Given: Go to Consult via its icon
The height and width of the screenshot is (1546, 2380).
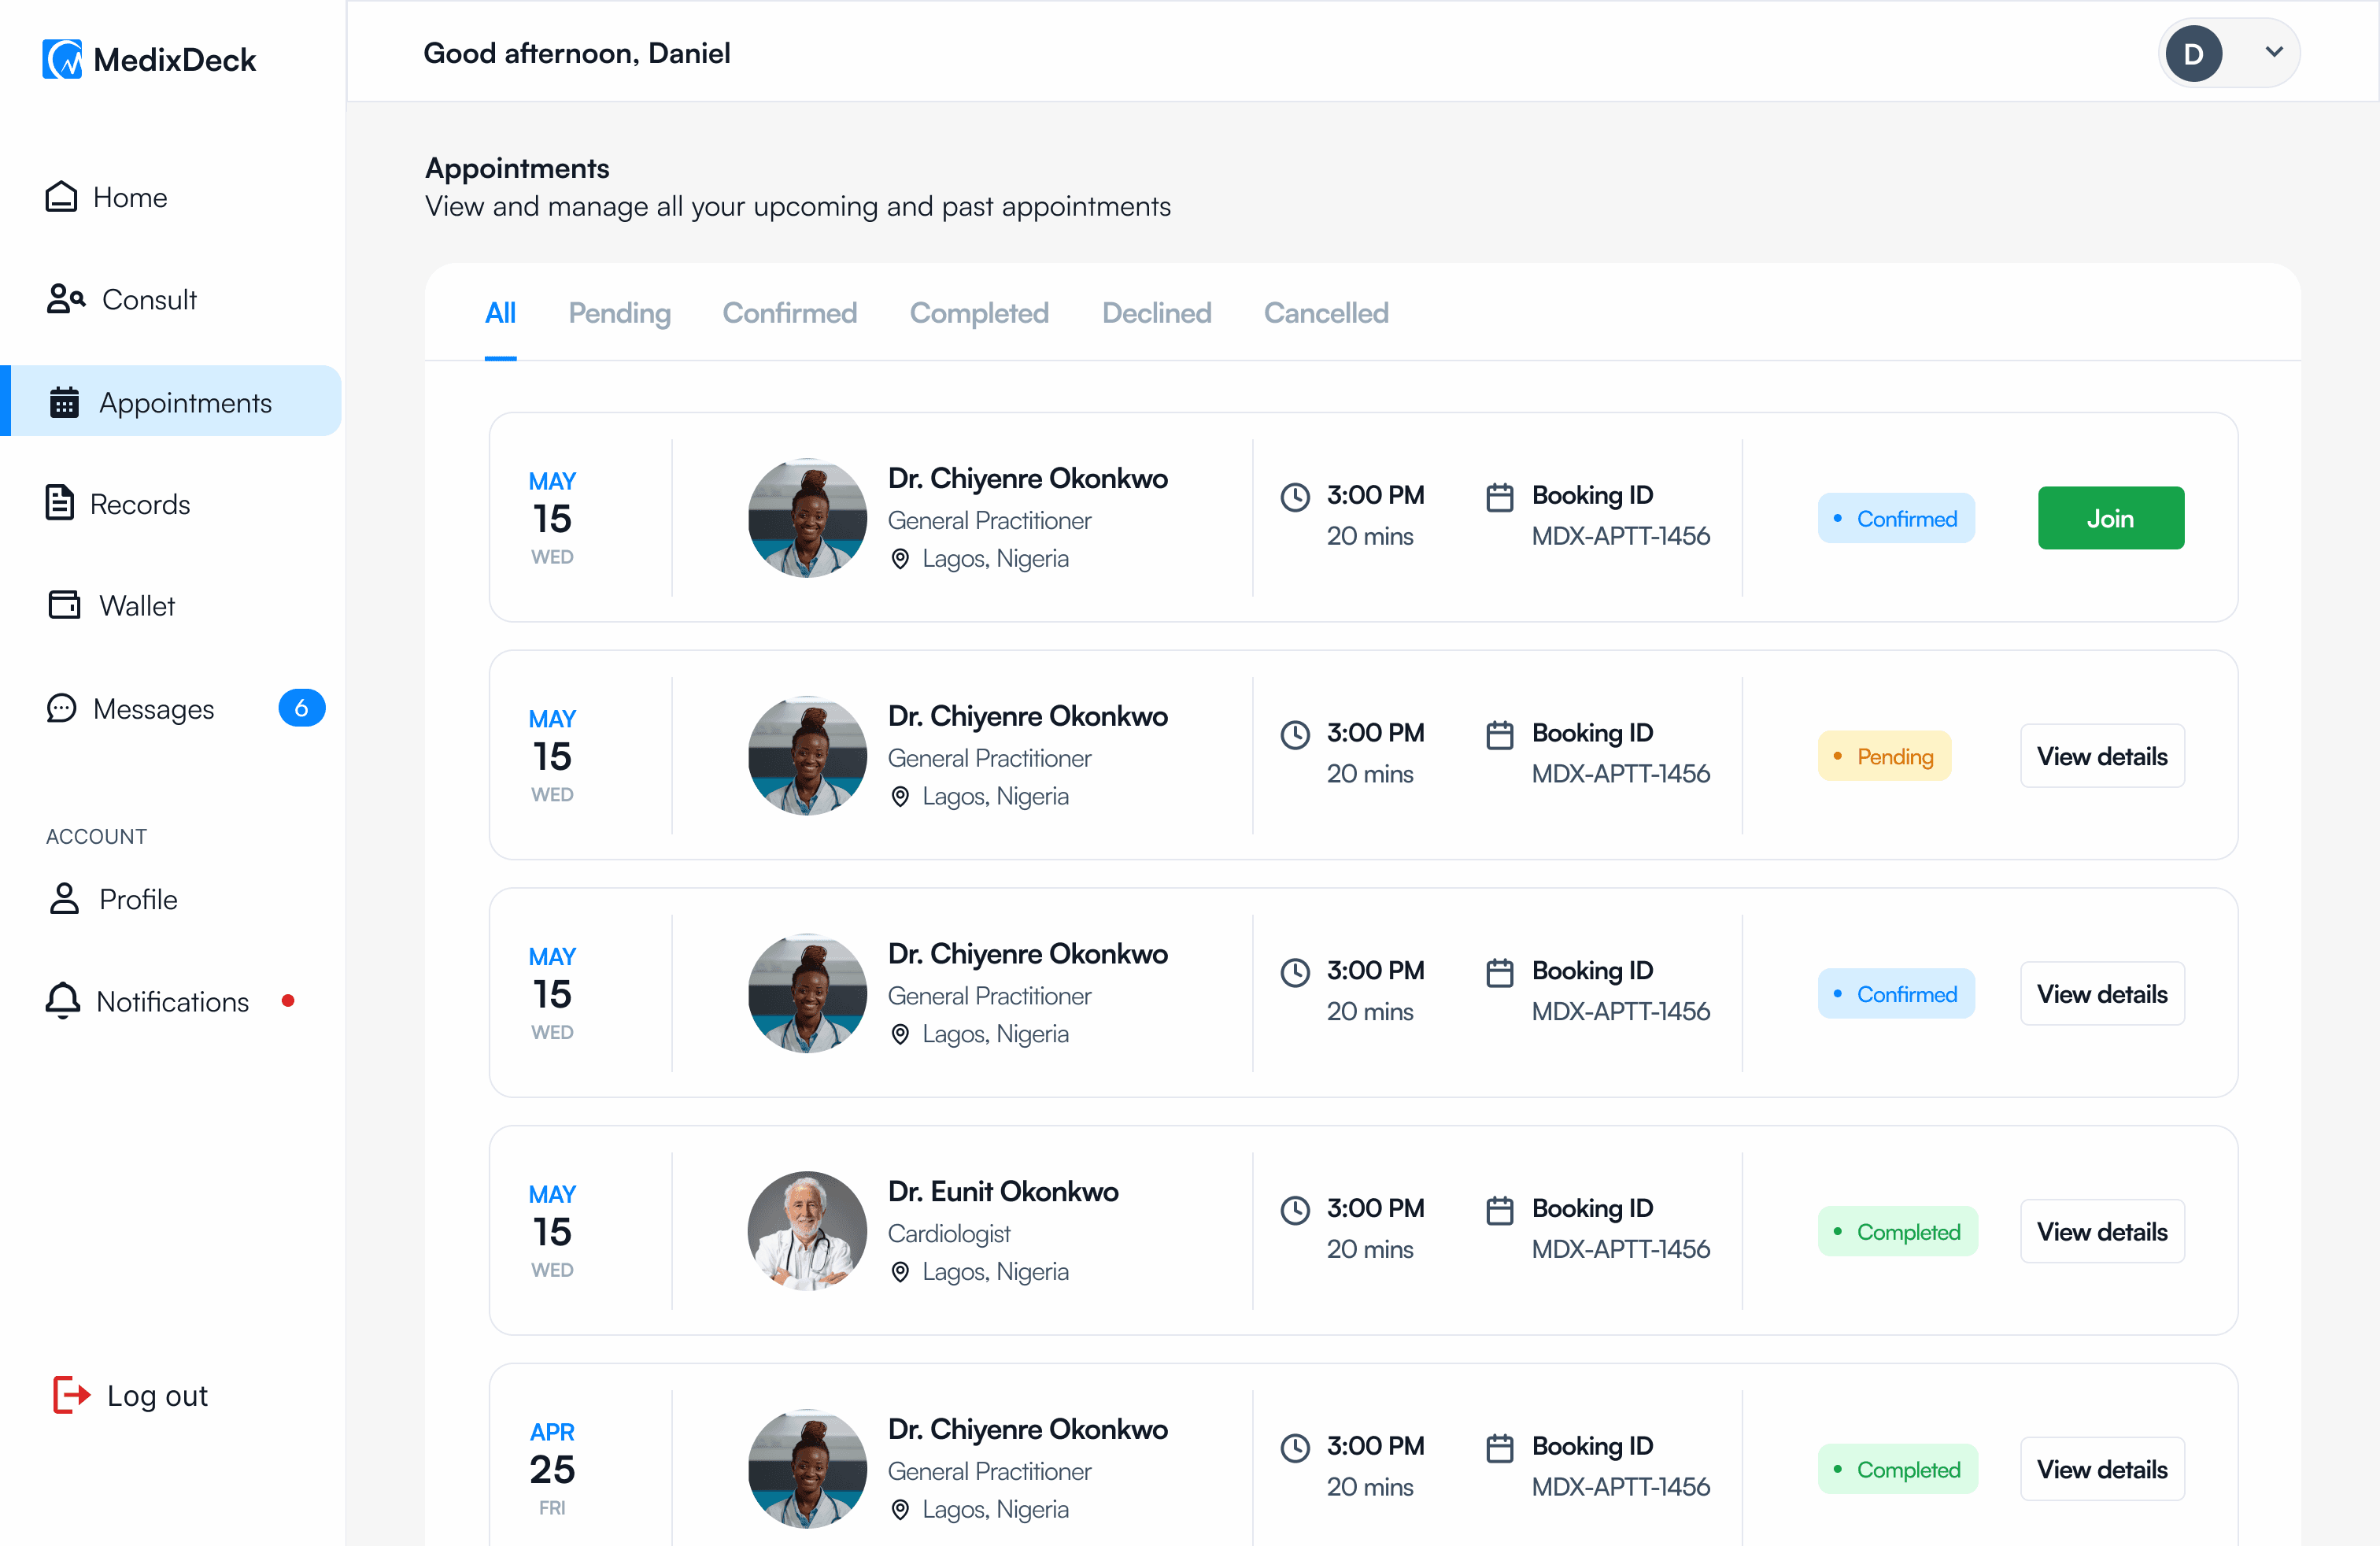Looking at the screenshot, I should click(66, 299).
